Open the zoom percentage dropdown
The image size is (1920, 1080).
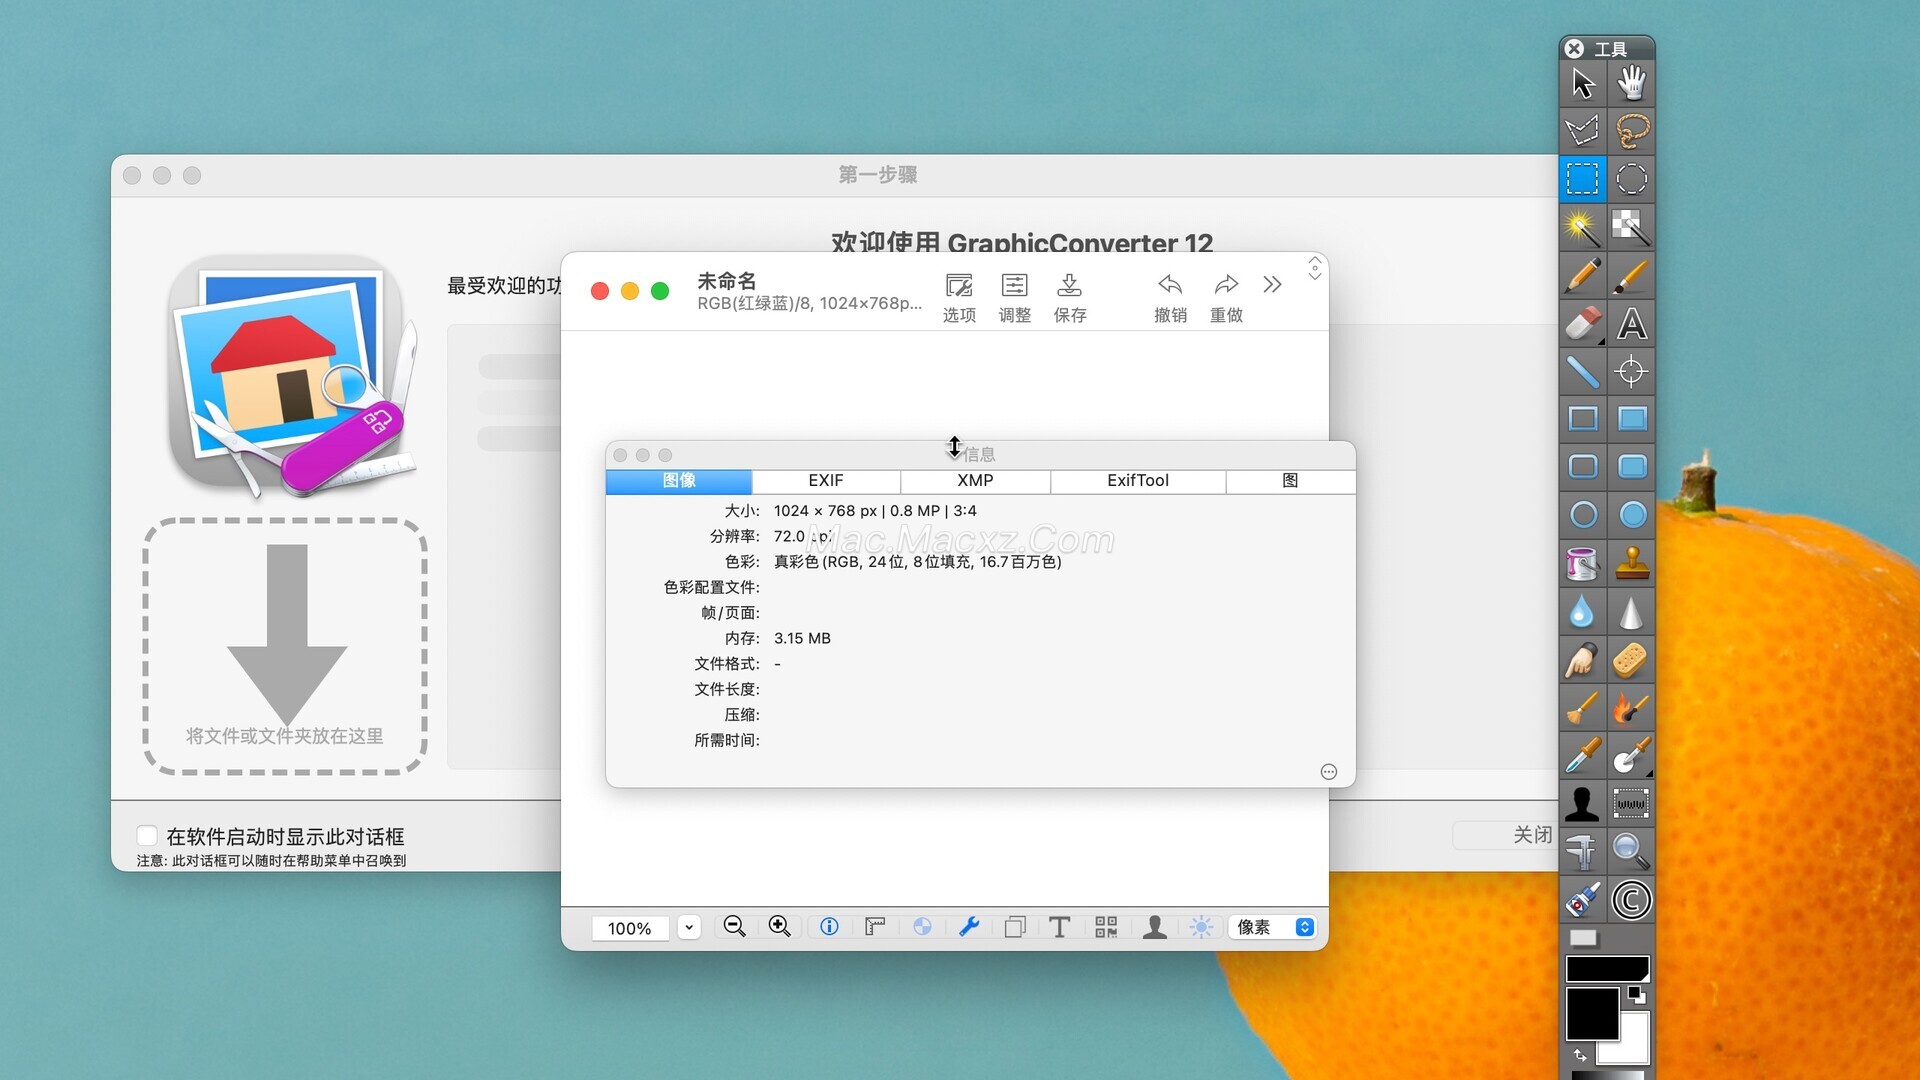(x=689, y=927)
